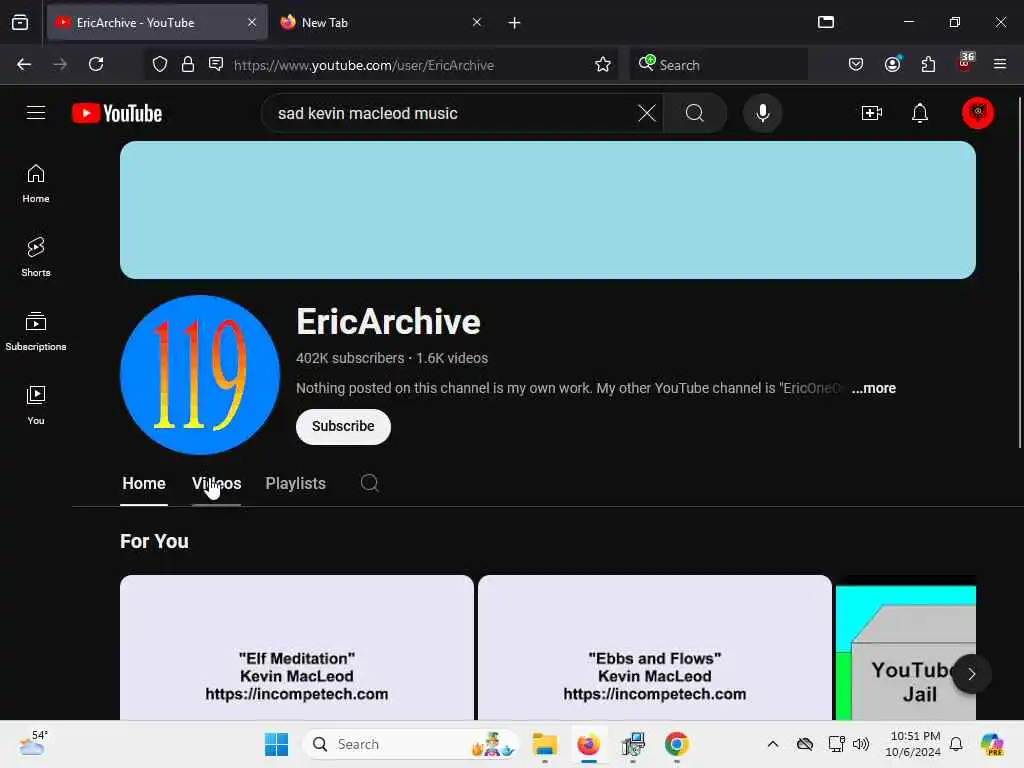Open the Elf Meditation video thumbnail
Screen dimensions: 1024x768
tap(296, 647)
